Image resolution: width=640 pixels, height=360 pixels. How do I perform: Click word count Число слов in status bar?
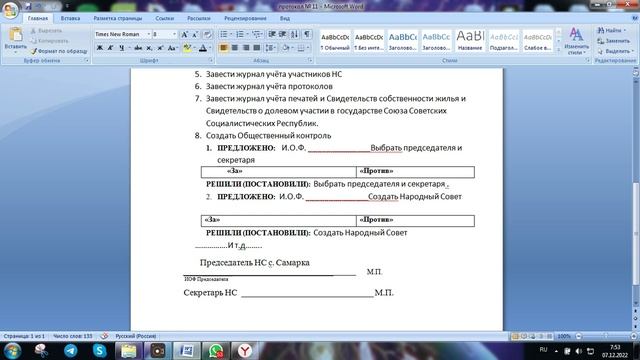(x=73, y=336)
